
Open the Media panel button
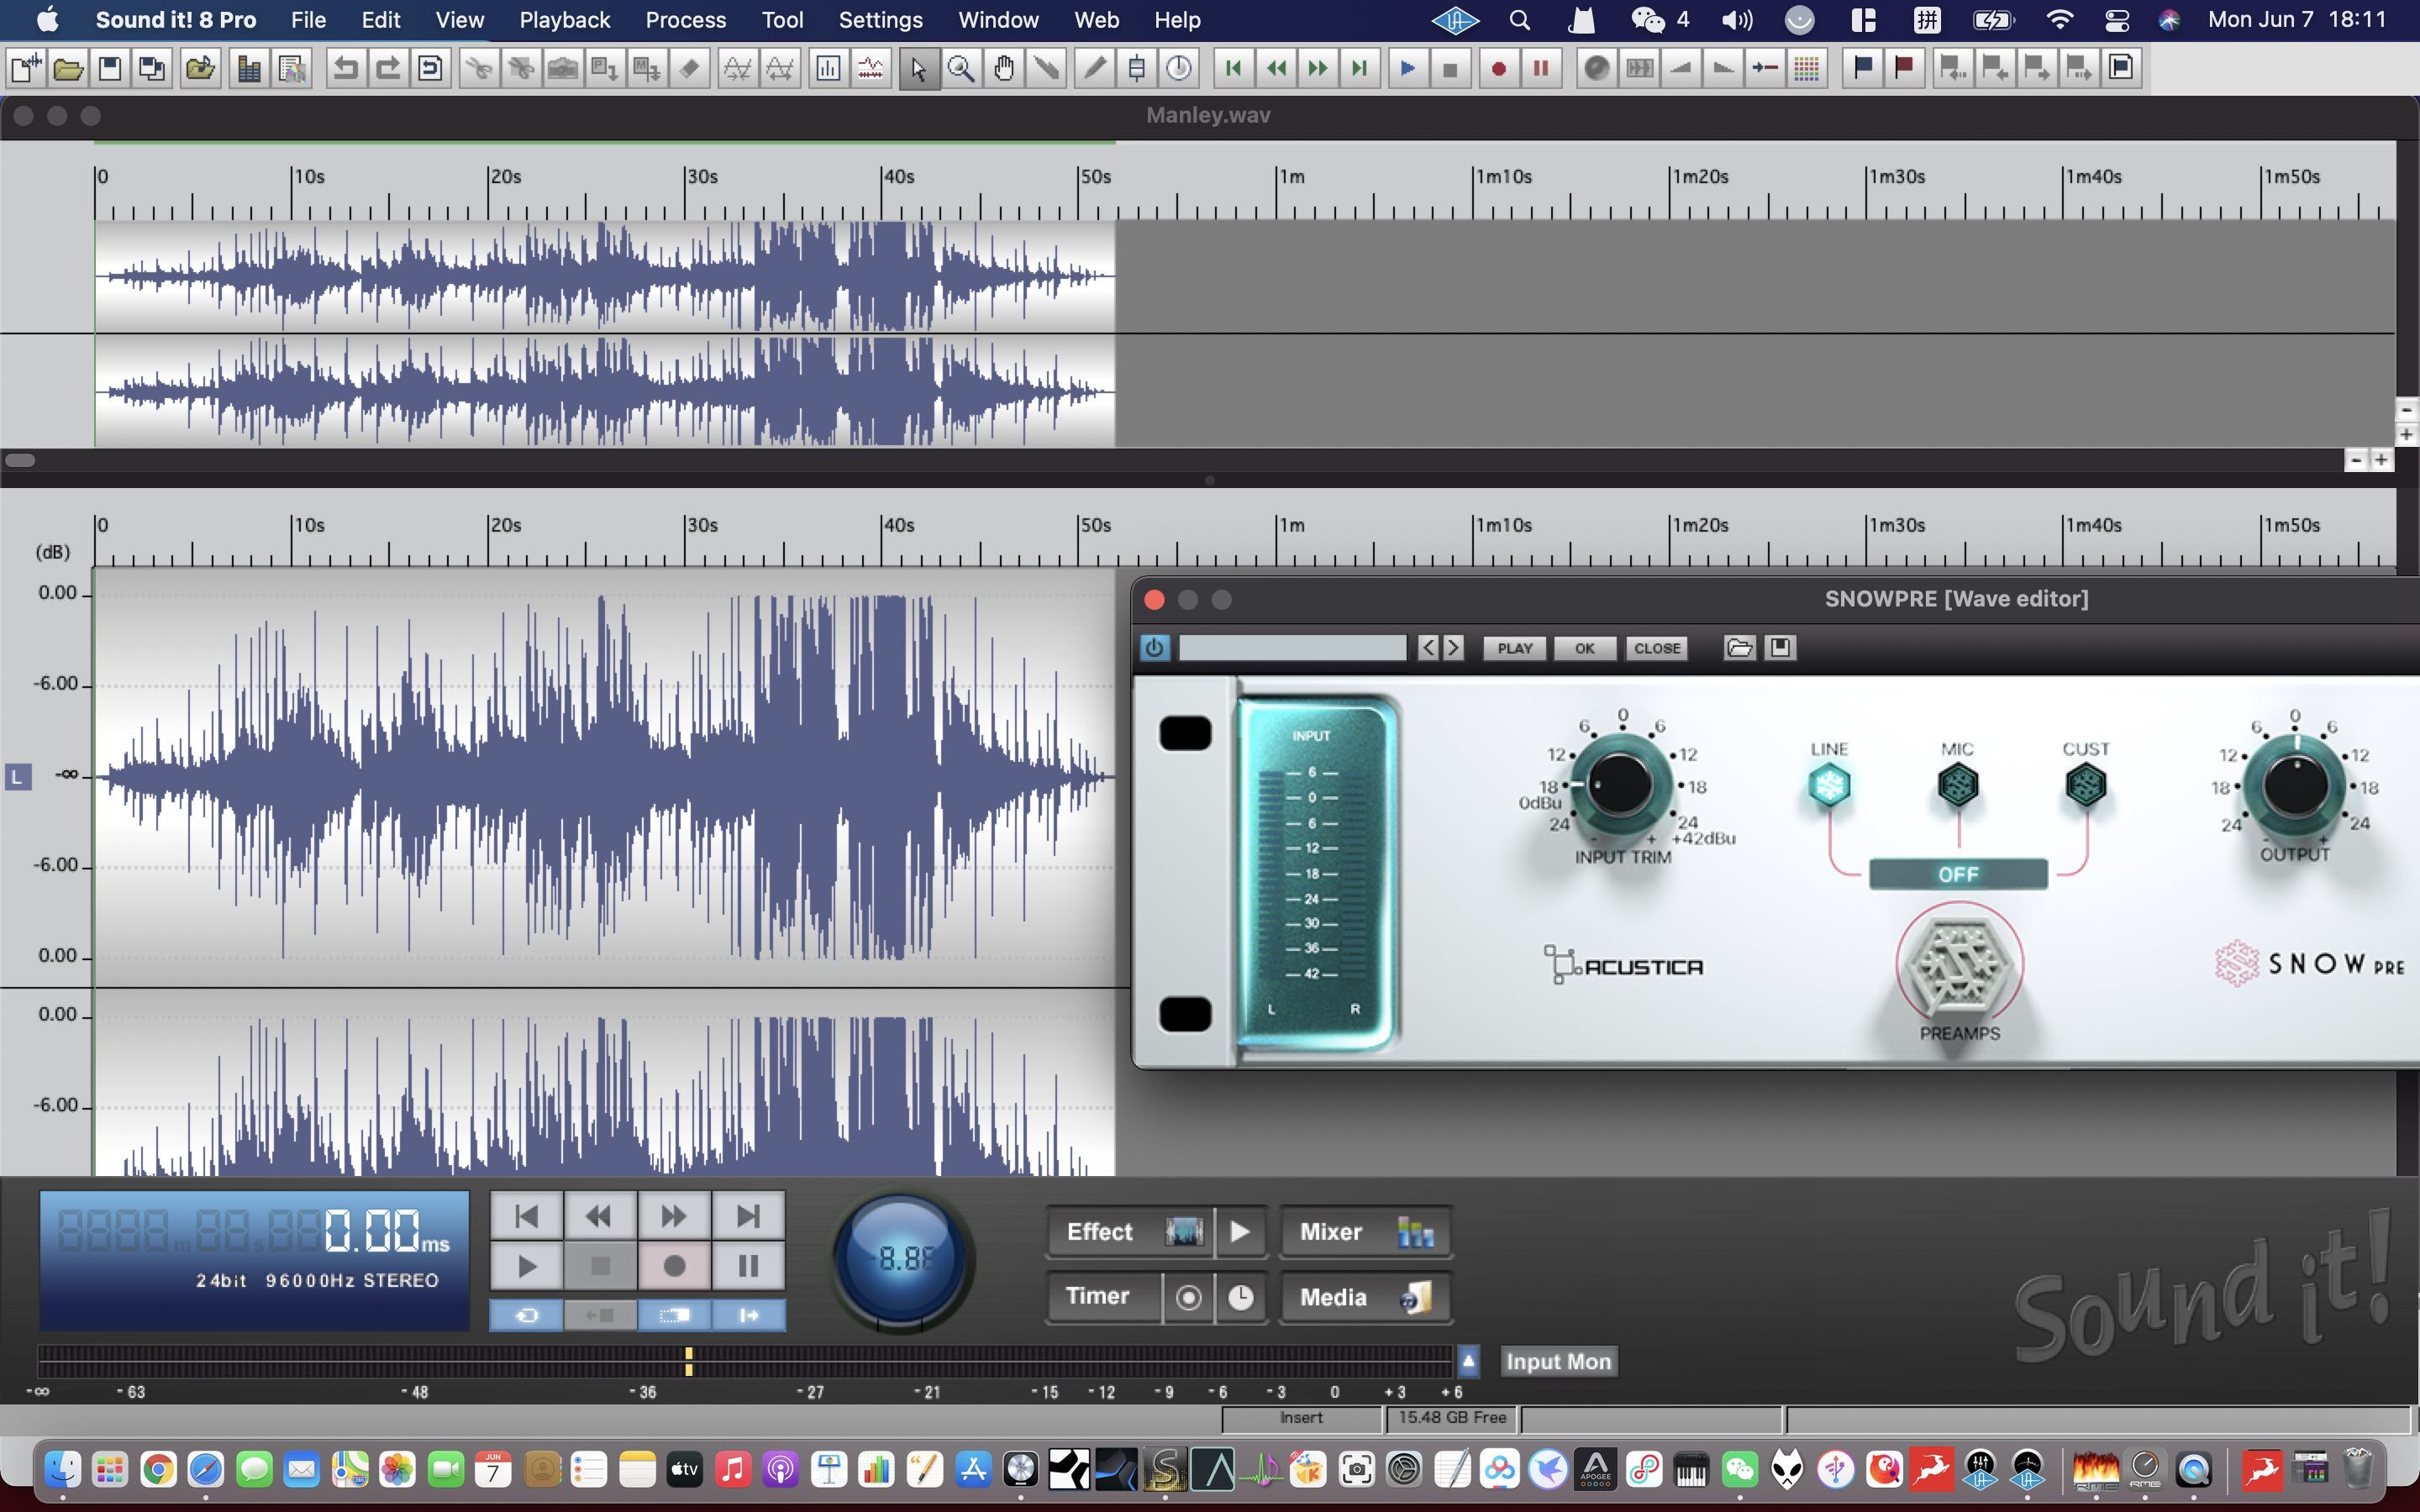click(1366, 1297)
